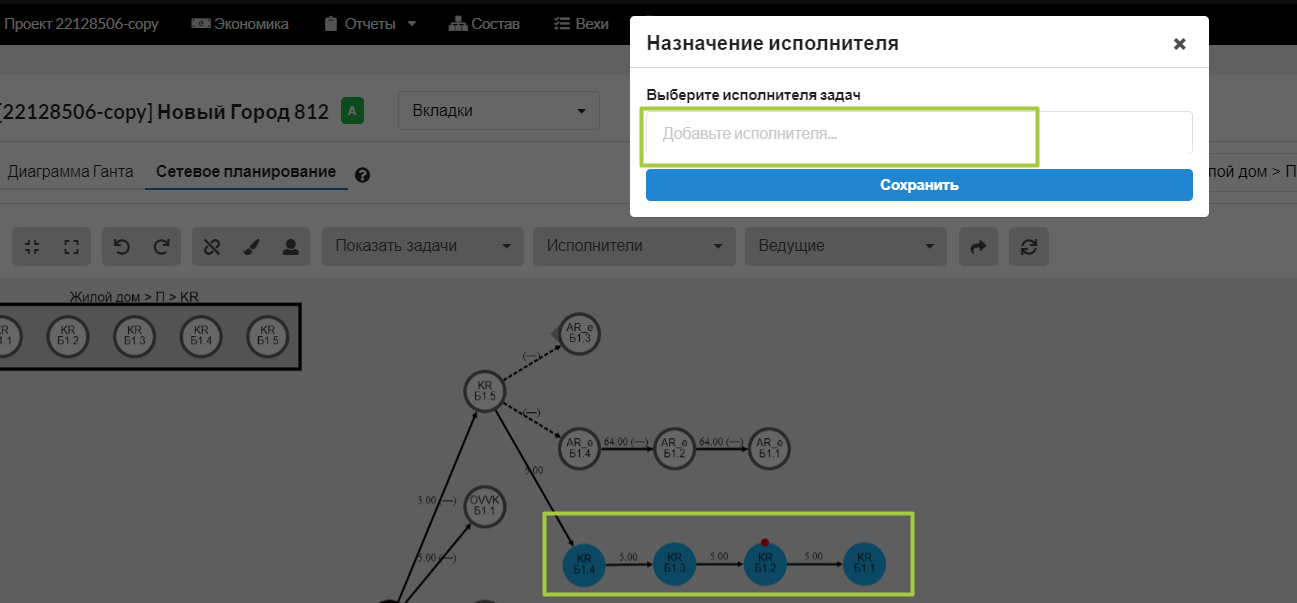Click the AR_e Б1.3 node

point(580,333)
